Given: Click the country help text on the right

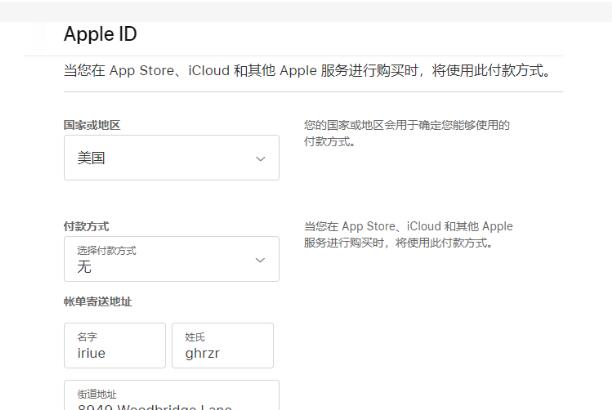Looking at the screenshot, I should point(406,133).
